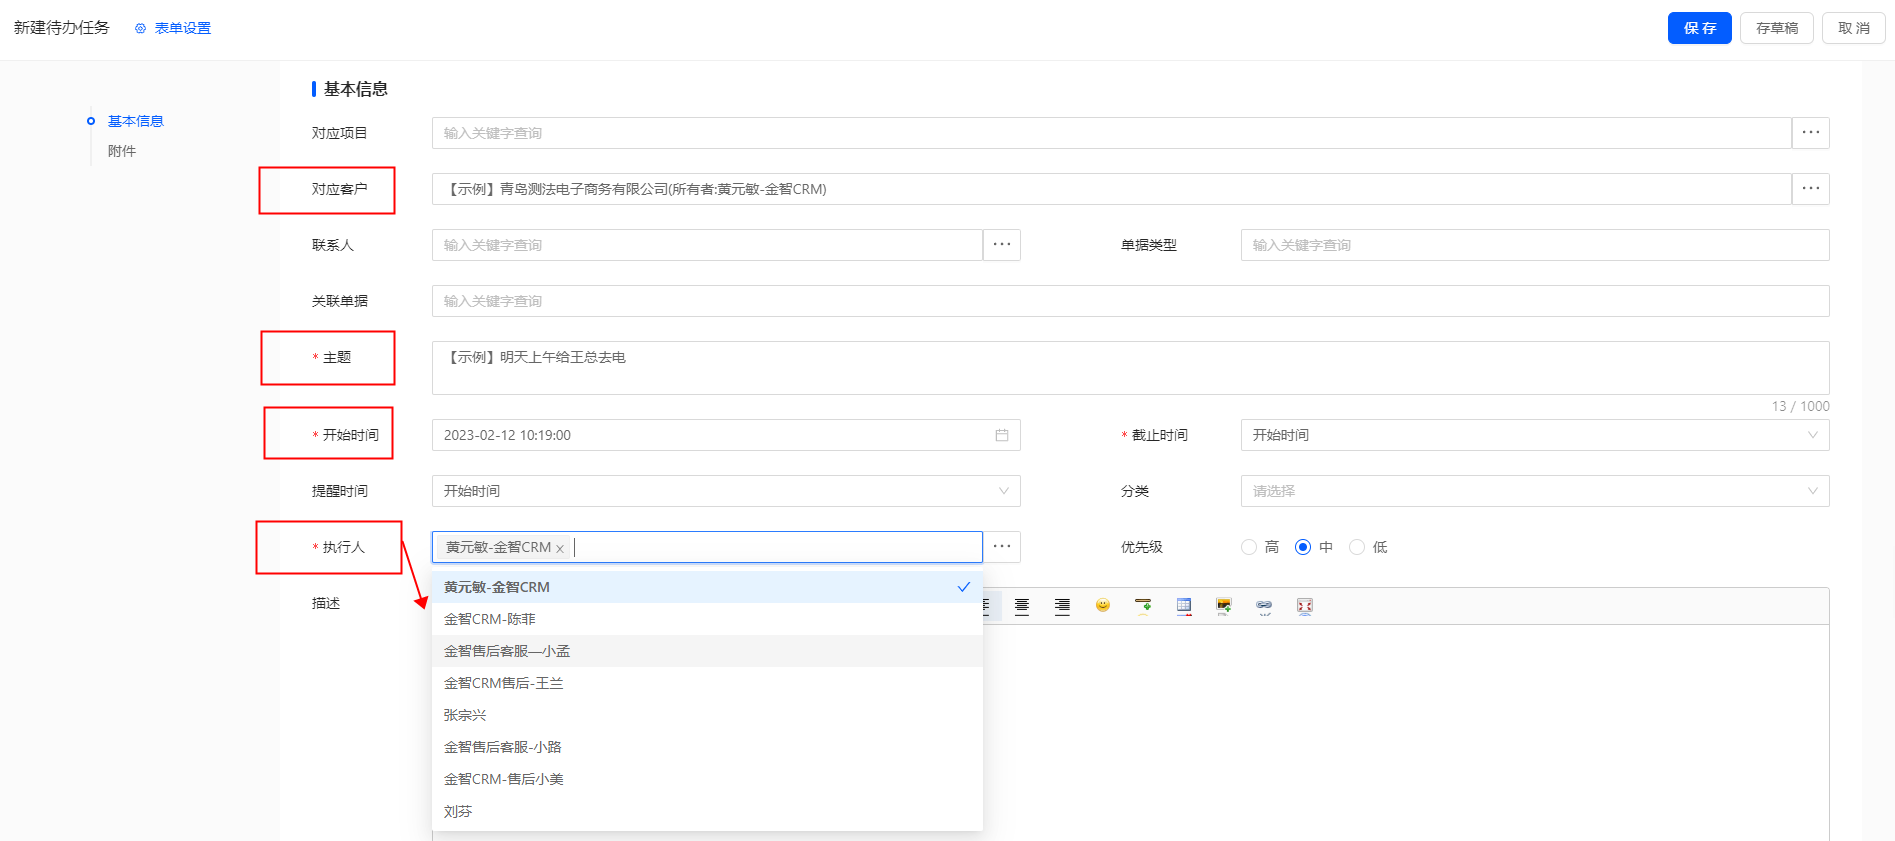Jump to 附件 section in side navigation
This screenshot has width=1895, height=841.
122,151
